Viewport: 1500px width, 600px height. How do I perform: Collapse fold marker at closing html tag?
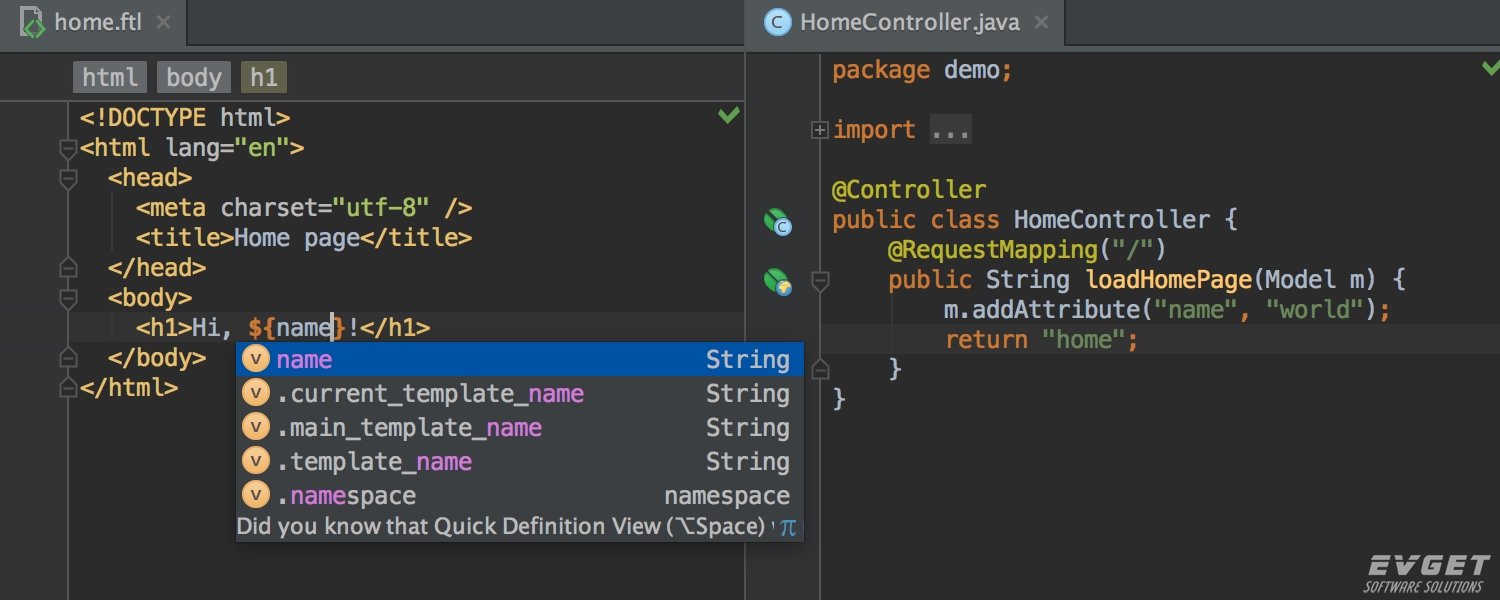pos(68,387)
